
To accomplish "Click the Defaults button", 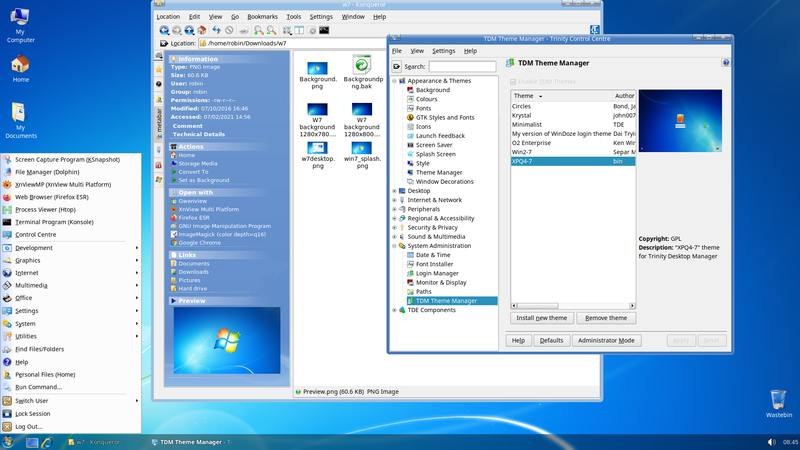I will coord(552,340).
